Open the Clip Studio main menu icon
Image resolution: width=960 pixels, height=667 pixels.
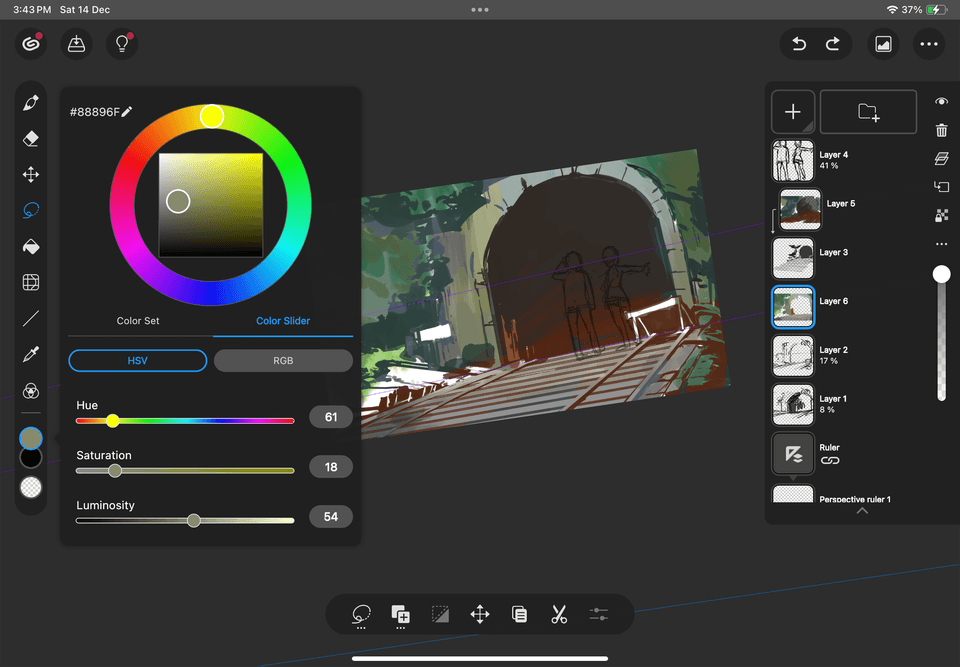(x=31, y=44)
